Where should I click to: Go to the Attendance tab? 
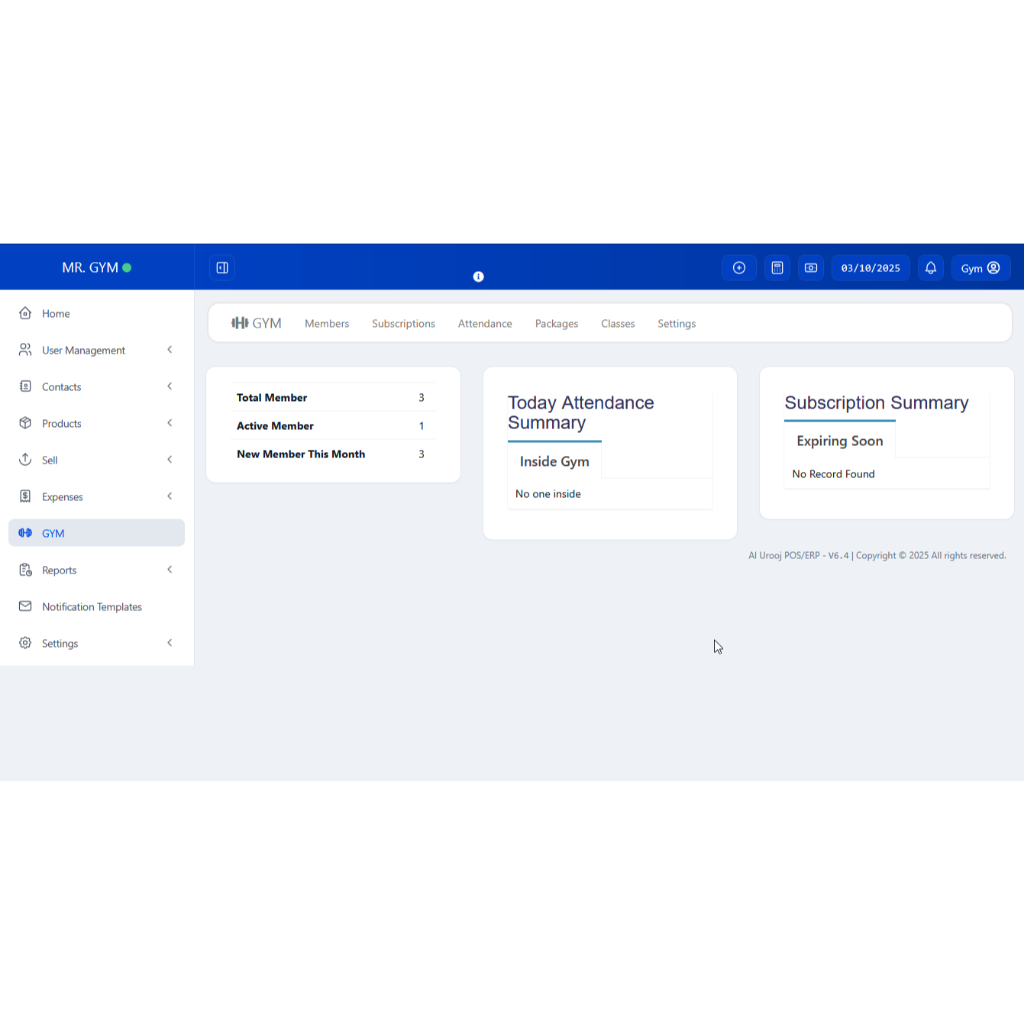click(x=485, y=324)
